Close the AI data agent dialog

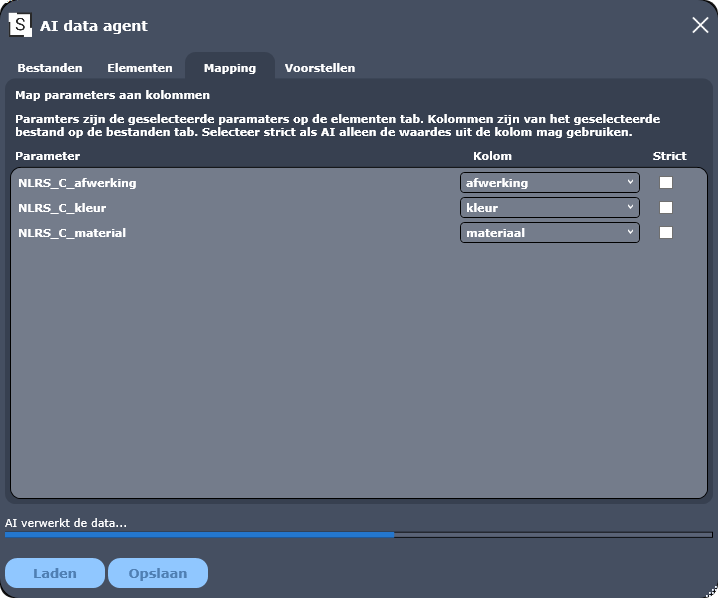point(700,25)
